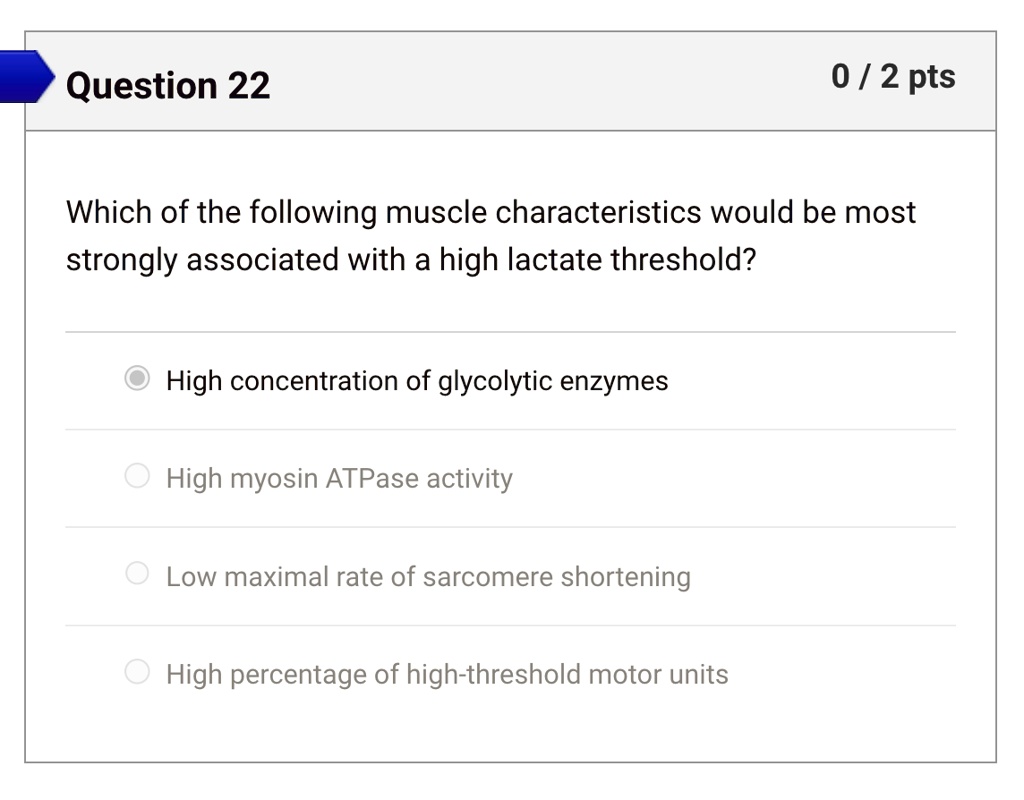Click the phrase muscle characteristics in the question
The height and width of the screenshot is (800, 1024).
pyautogui.click(x=543, y=213)
